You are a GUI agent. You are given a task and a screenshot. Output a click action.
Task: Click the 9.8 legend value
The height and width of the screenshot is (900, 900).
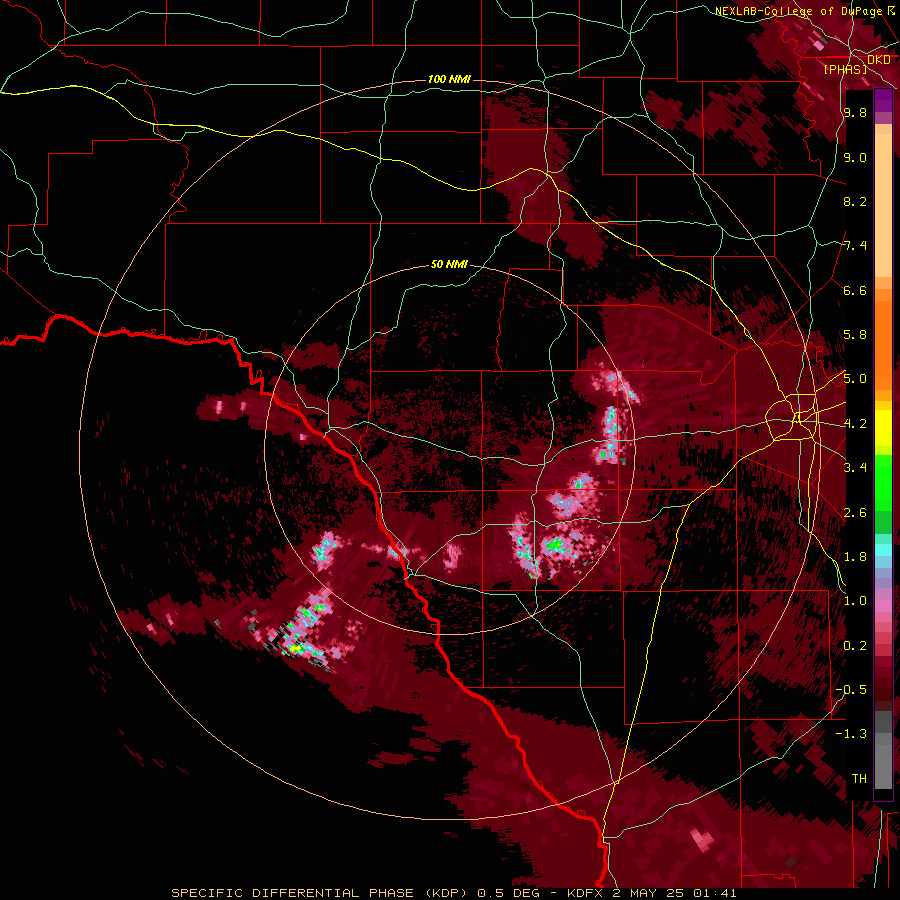pos(855,112)
